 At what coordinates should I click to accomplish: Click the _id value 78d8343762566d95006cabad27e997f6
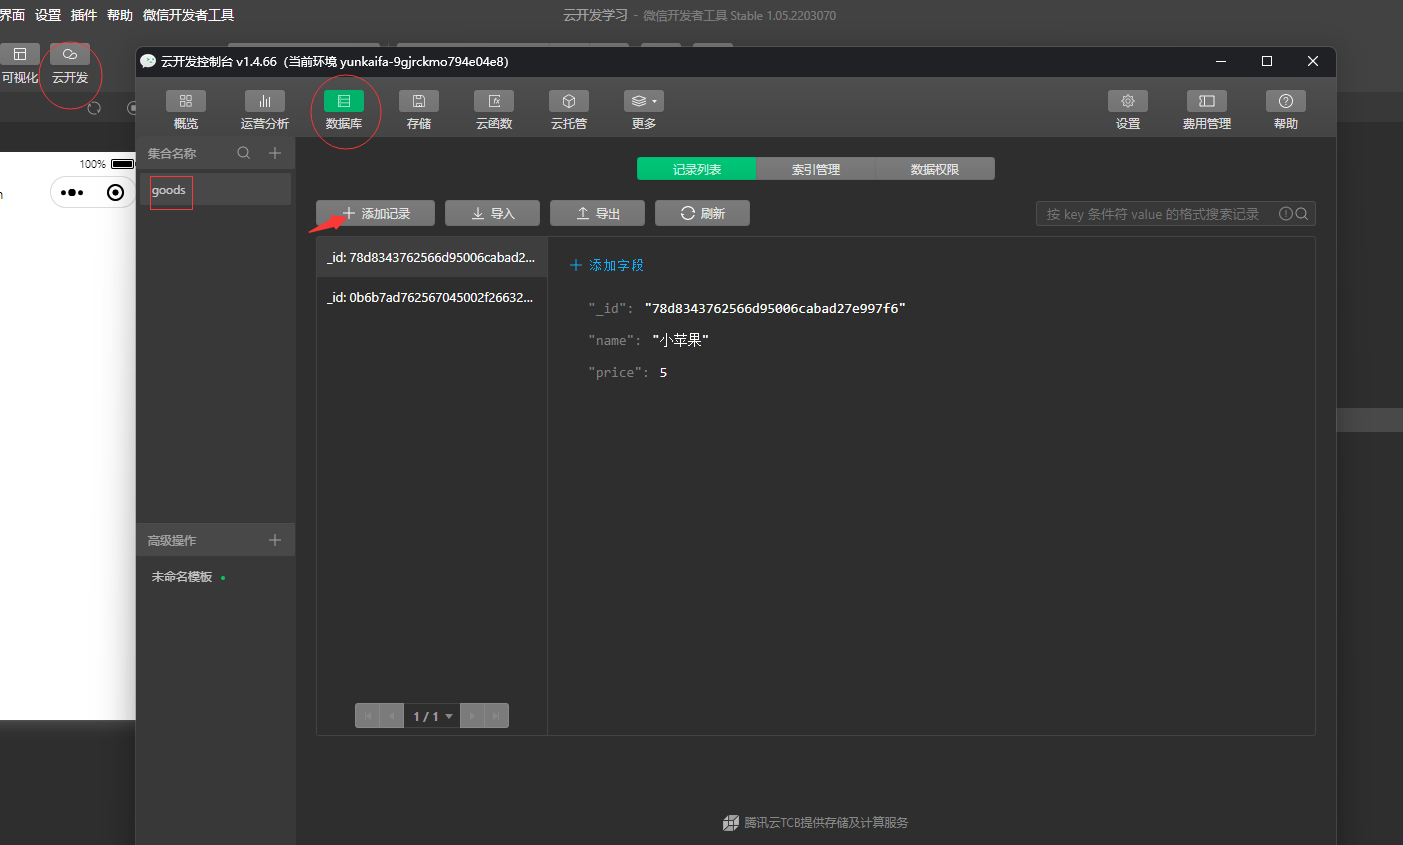[775, 308]
